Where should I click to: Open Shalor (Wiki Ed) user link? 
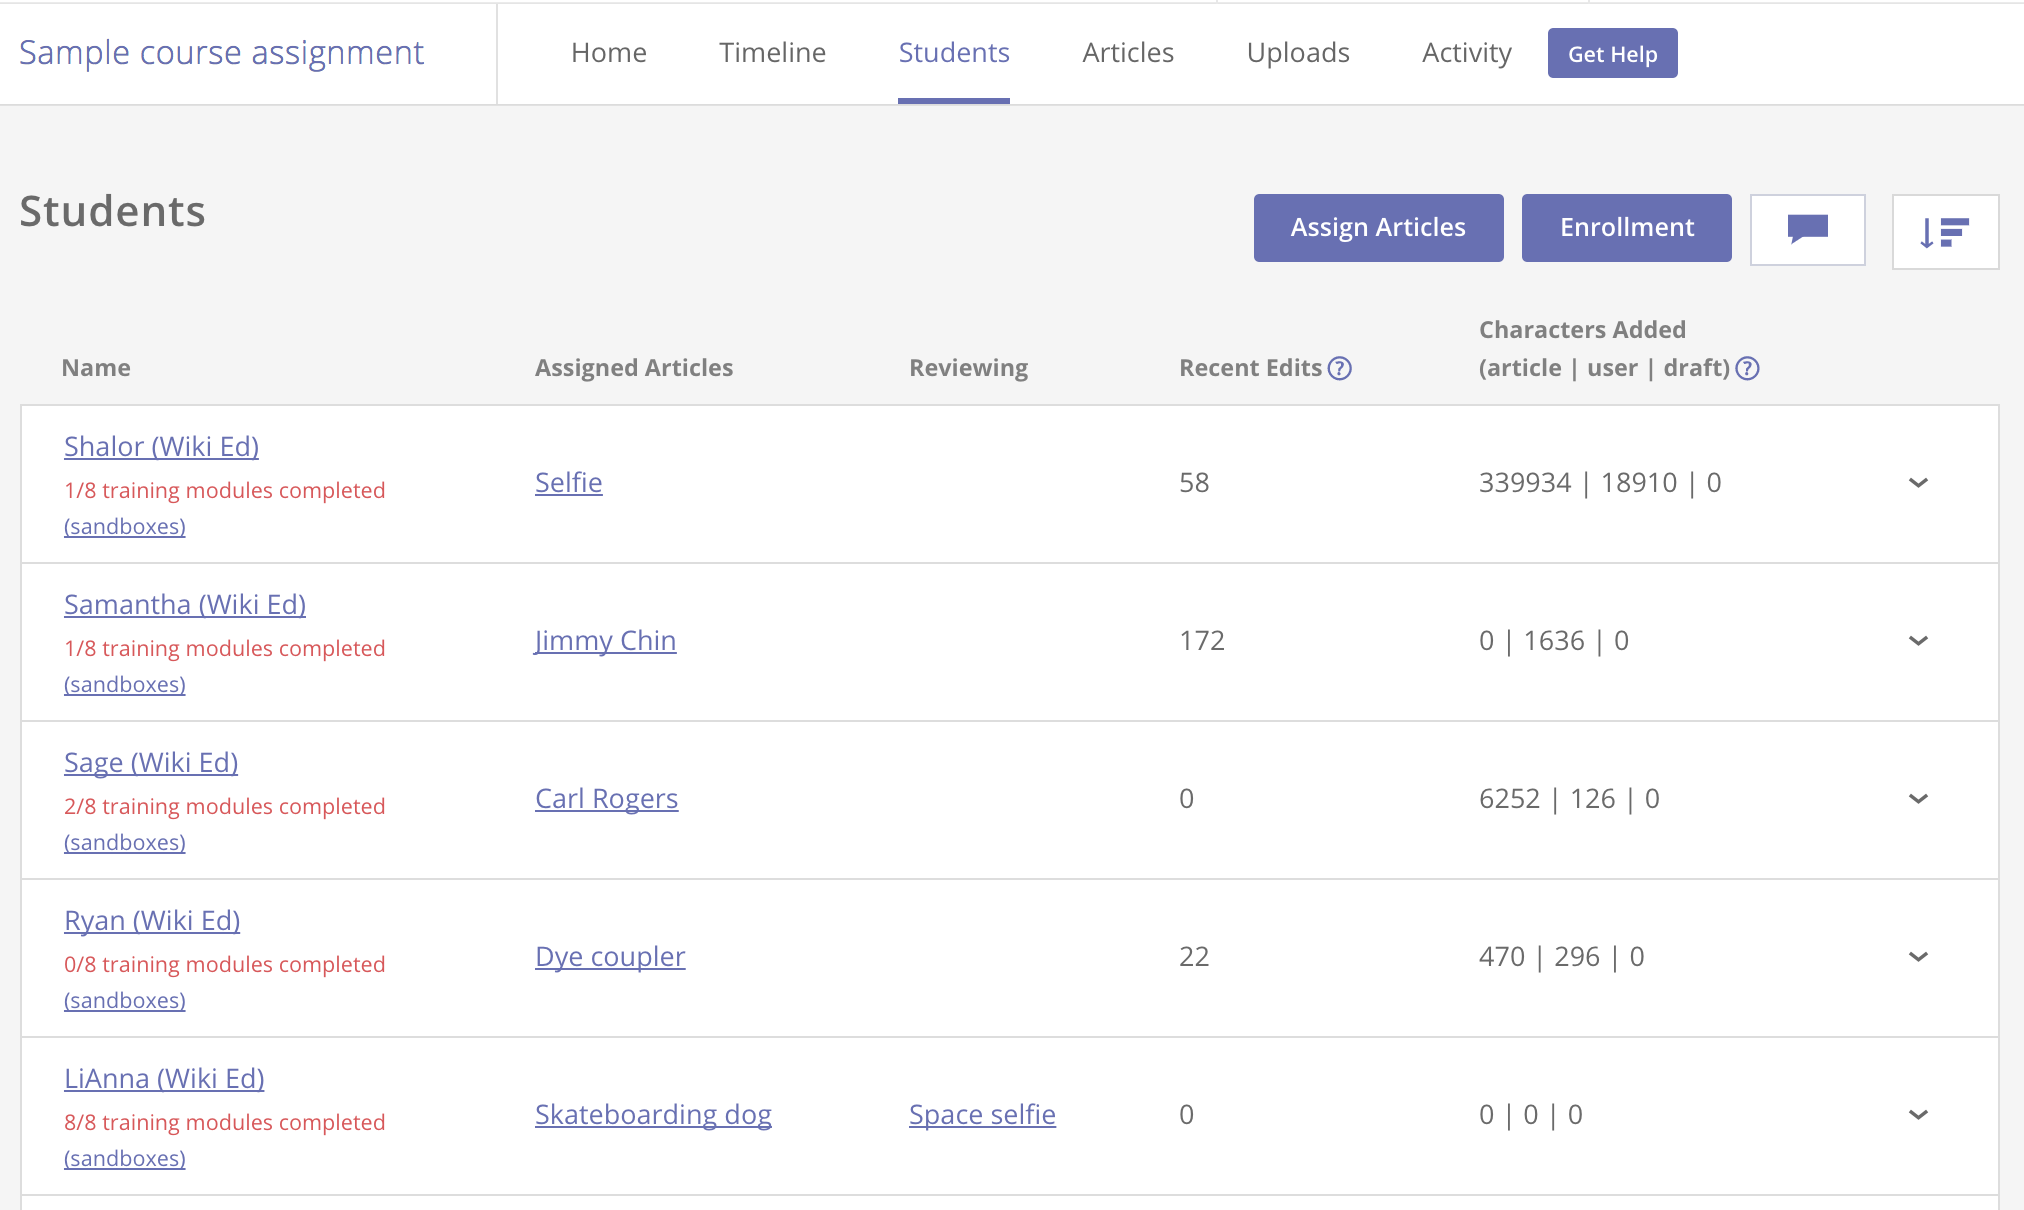161,446
